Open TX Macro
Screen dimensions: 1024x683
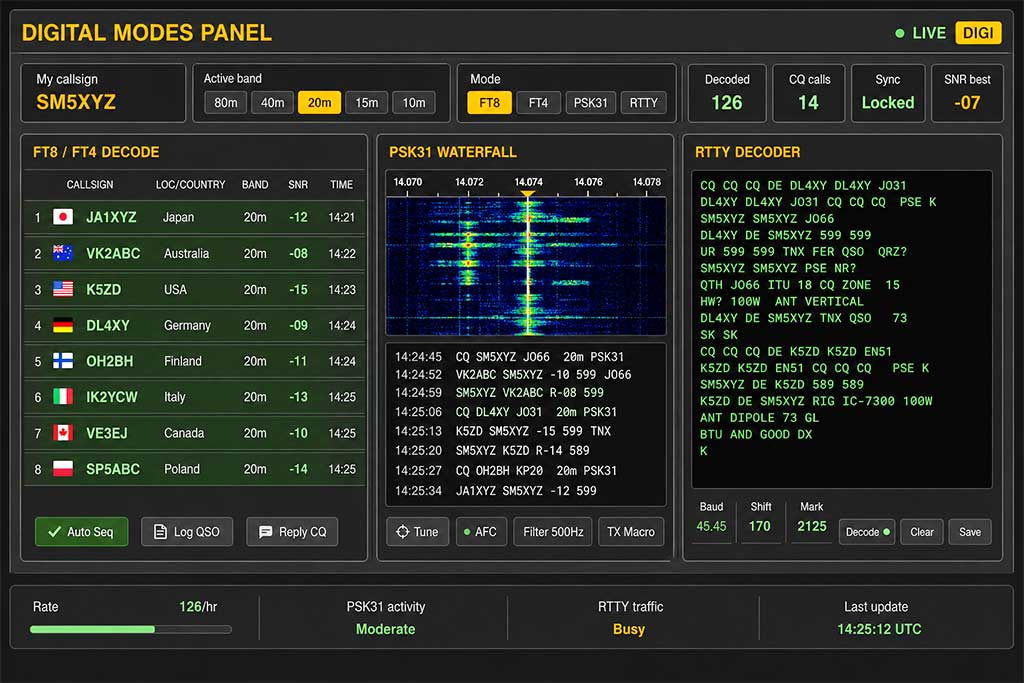pos(631,532)
